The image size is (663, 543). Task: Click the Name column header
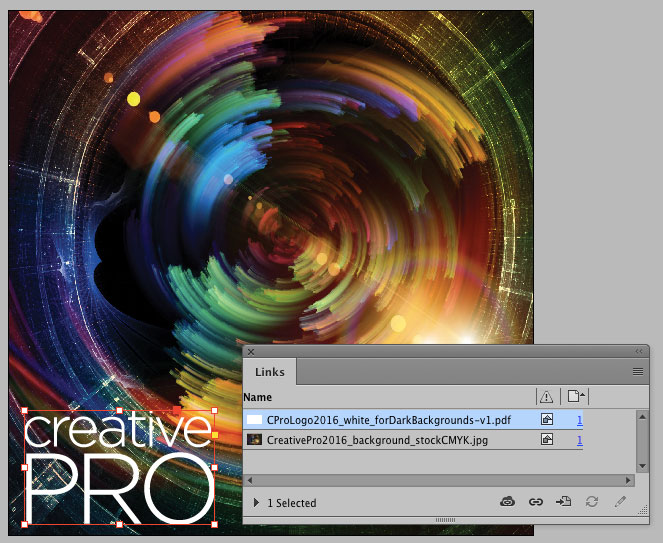coord(258,397)
